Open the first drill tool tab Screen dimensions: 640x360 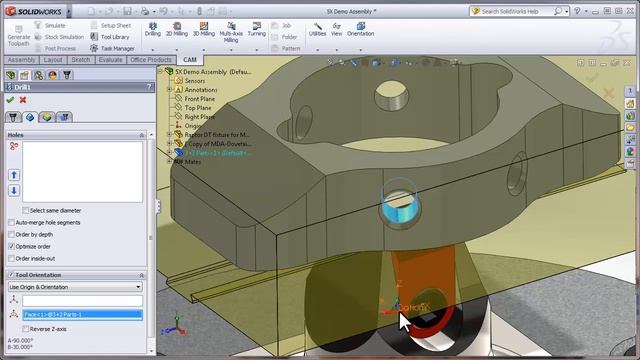tap(13, 117)
